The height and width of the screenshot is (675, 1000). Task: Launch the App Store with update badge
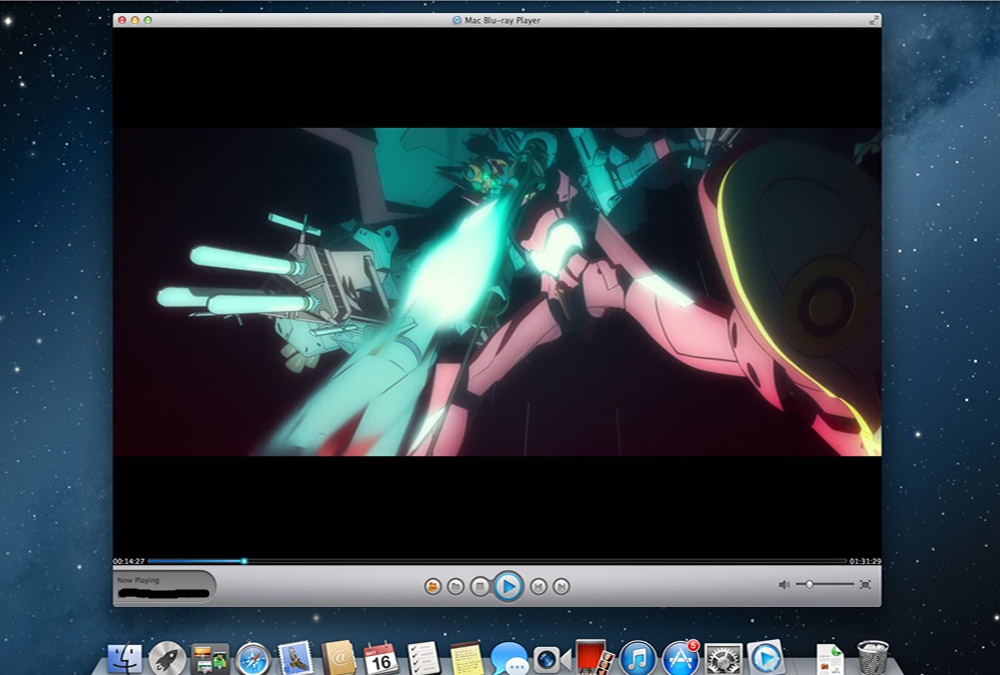pyautogui.click(x=680, y=658)
